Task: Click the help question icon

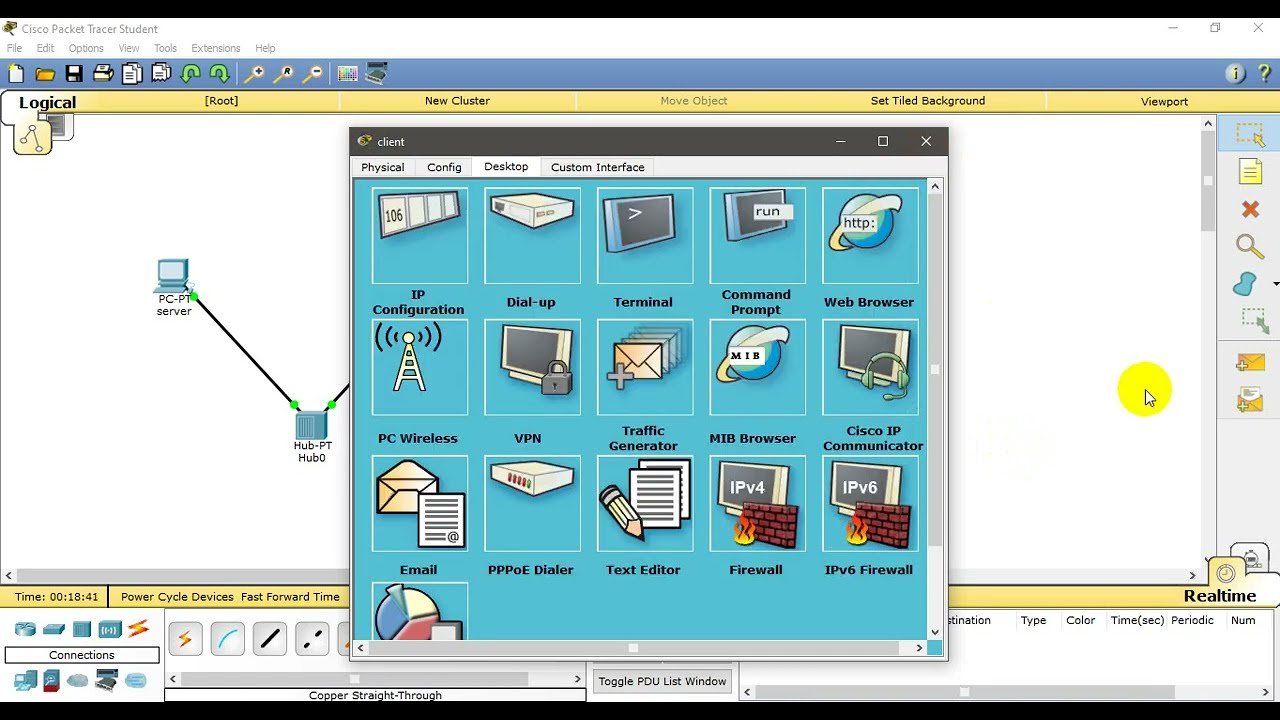Action: click(1265, 73)
